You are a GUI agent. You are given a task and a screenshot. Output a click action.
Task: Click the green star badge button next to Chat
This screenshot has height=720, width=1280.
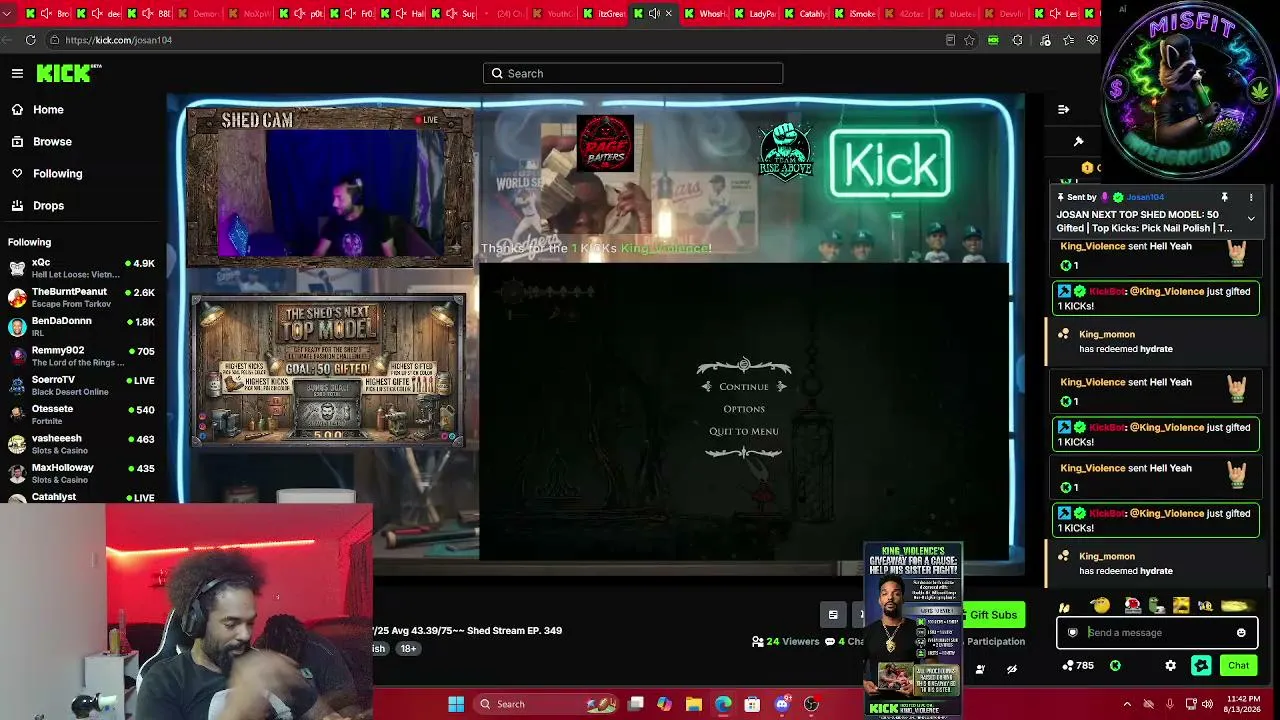click(x=1201, y=666)
